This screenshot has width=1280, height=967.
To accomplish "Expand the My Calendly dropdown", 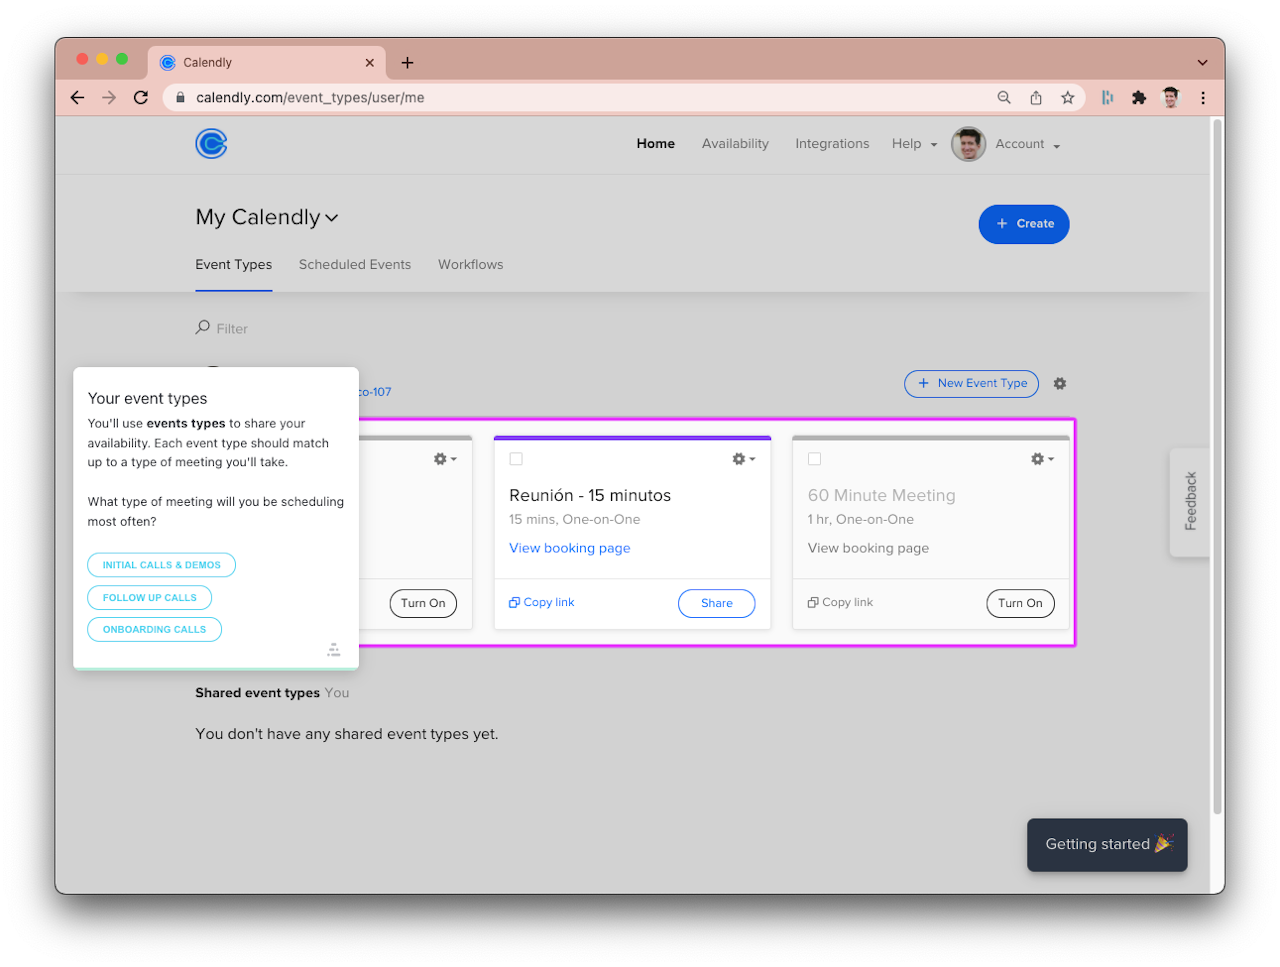I will 267,217.
